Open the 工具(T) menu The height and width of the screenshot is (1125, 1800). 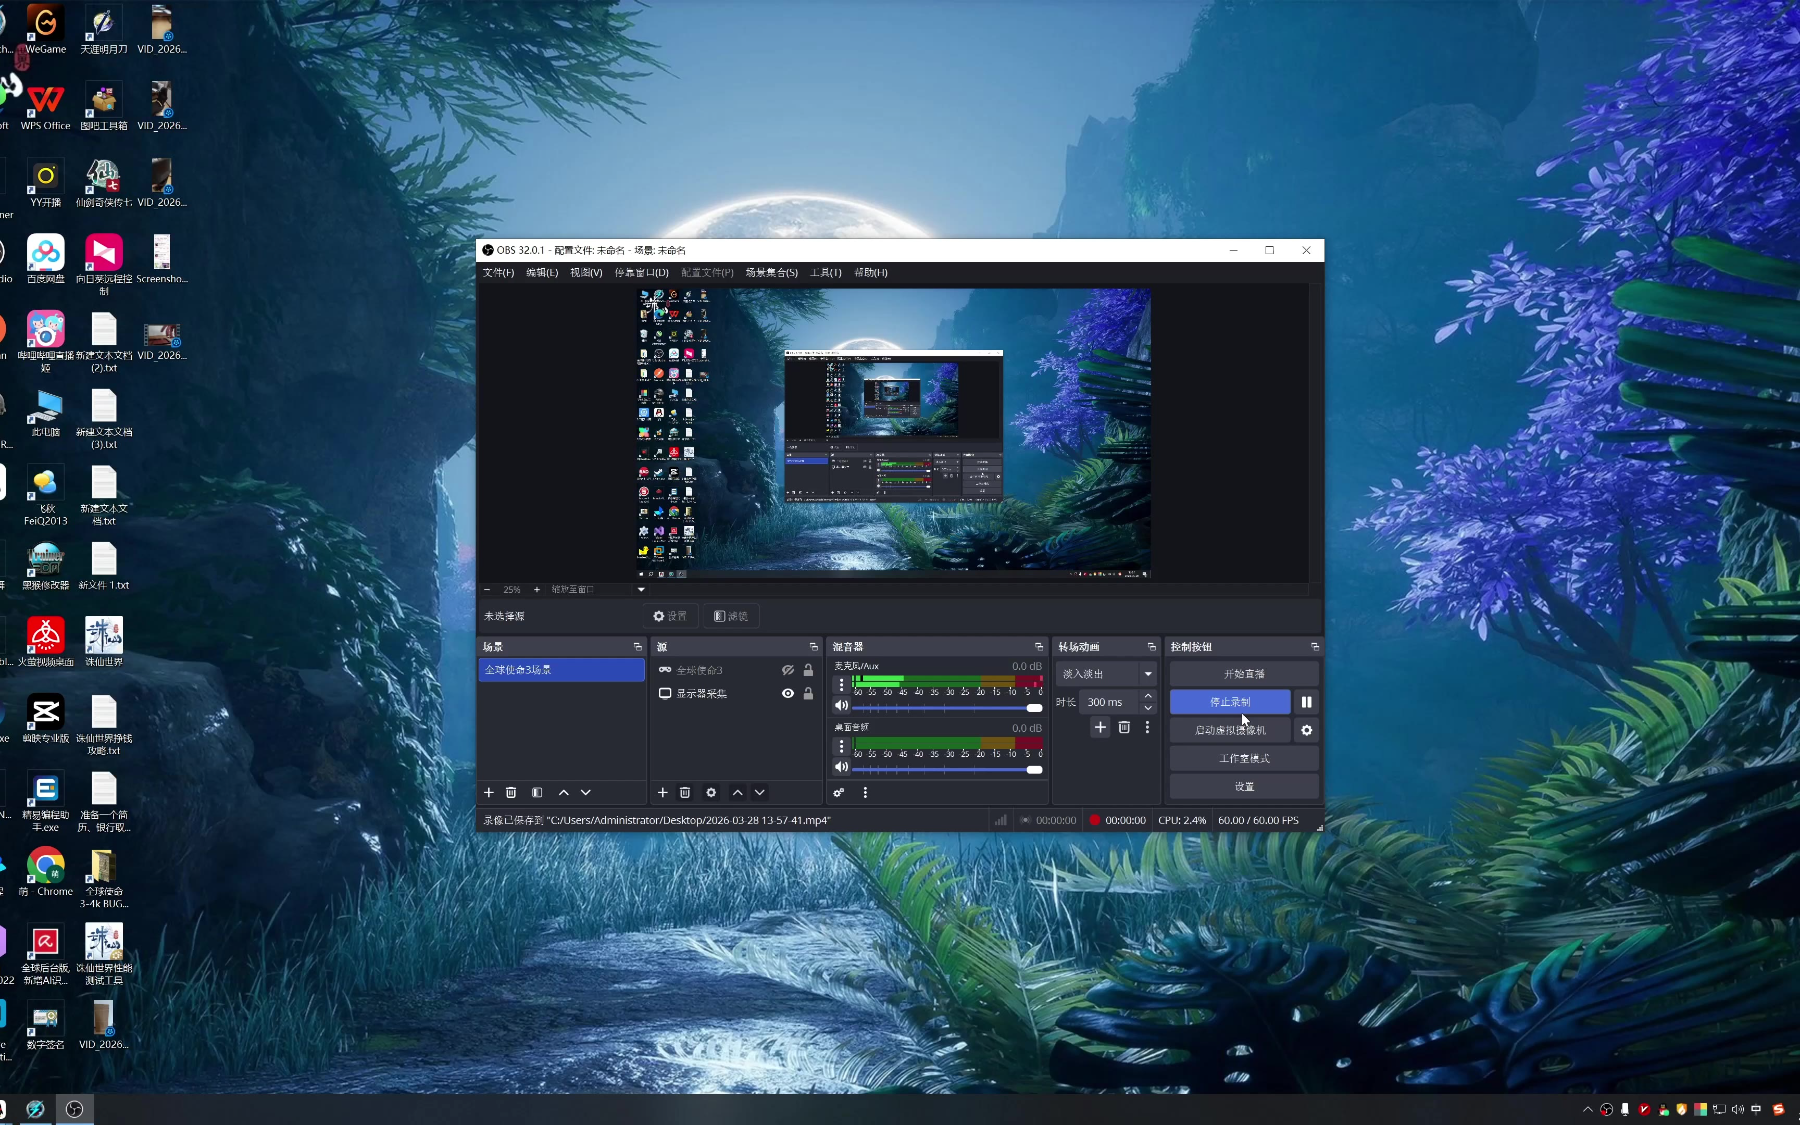825,272
